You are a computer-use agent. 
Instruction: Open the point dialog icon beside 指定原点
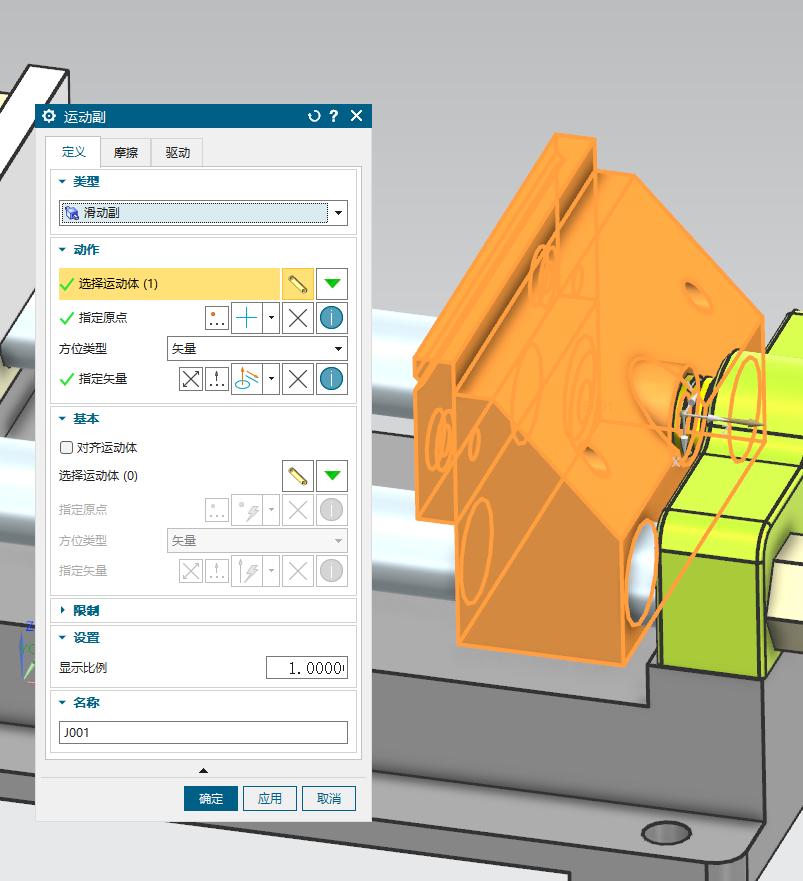point(217,318)
